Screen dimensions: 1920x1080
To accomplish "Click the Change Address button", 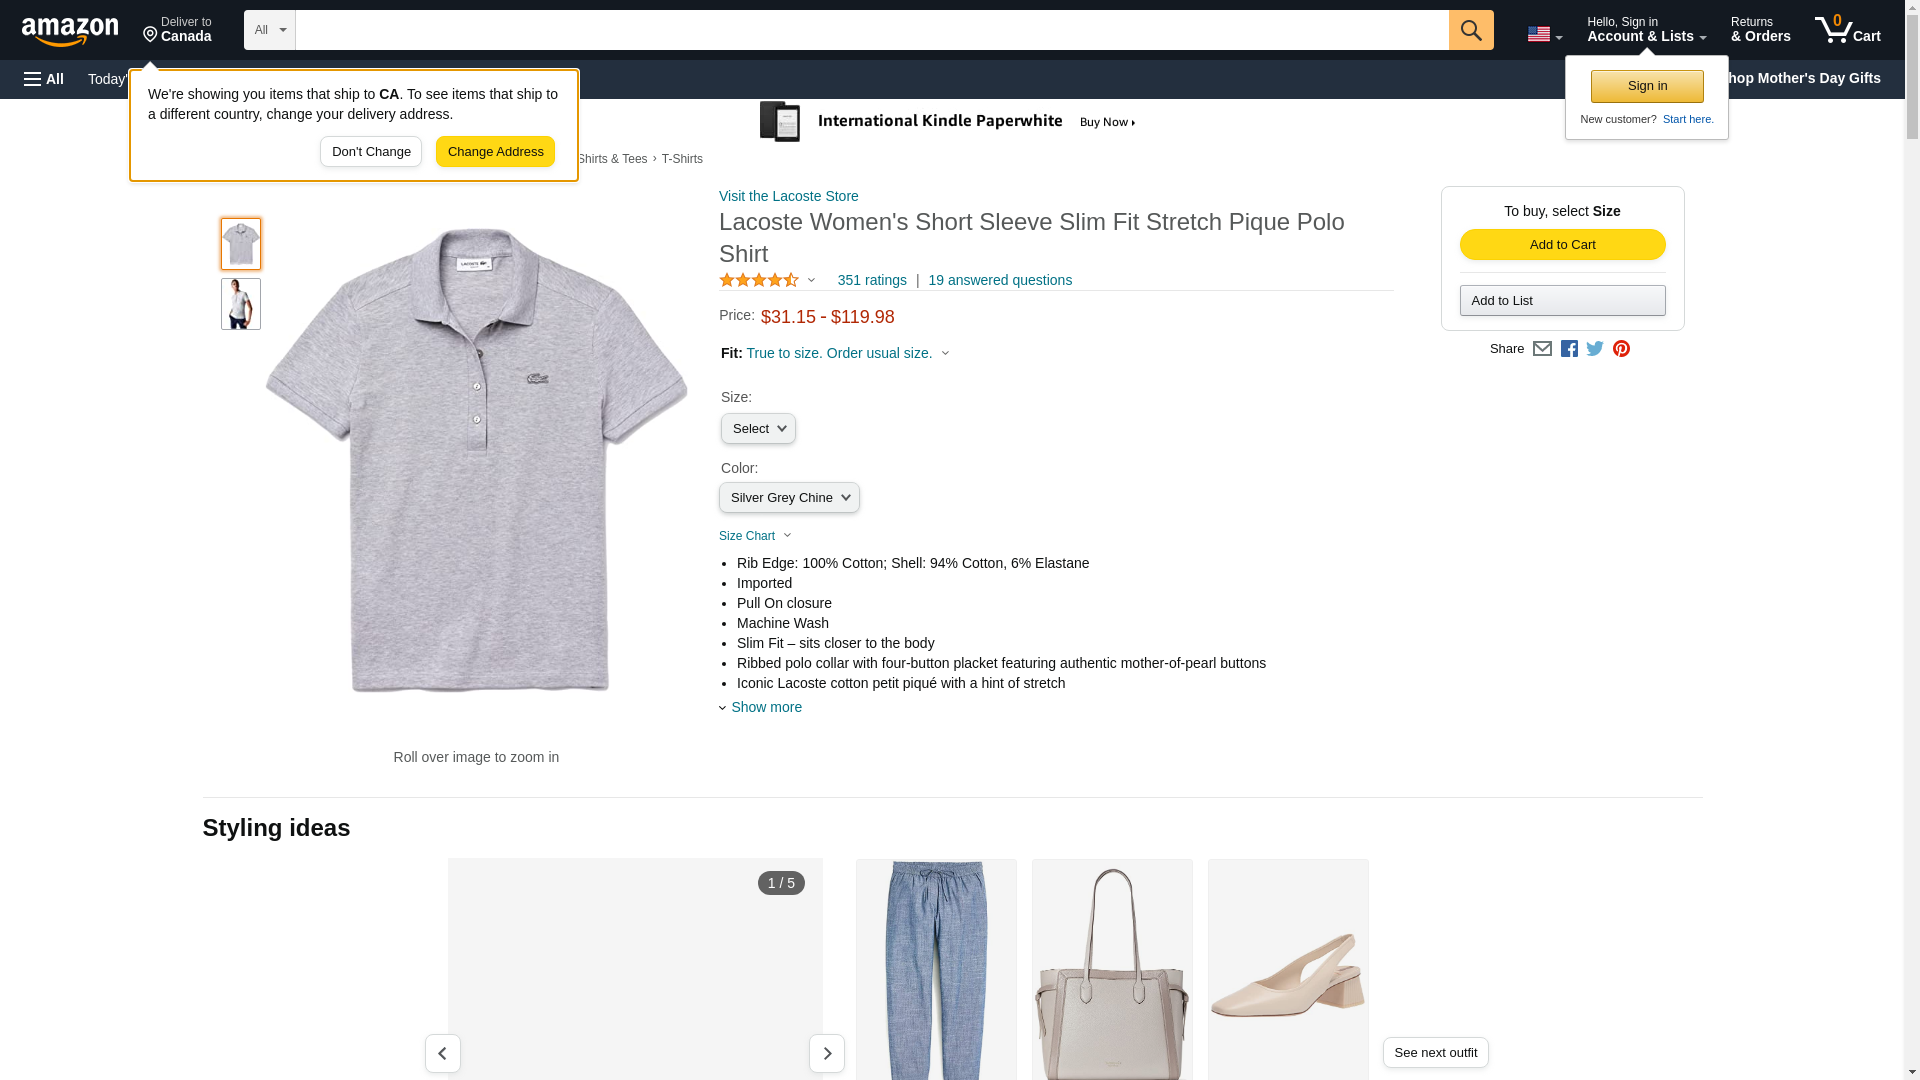I will point(495,152).
